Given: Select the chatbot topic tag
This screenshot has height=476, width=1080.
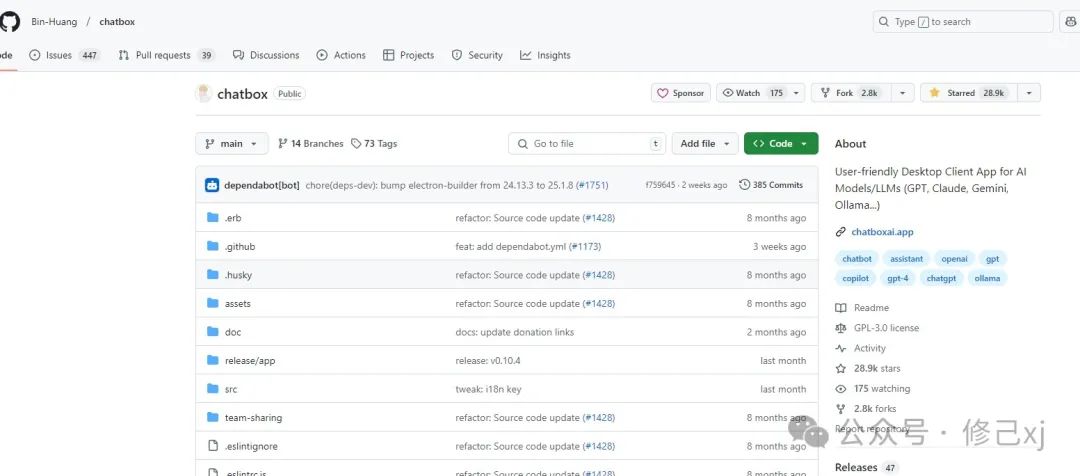Looking at the screenshot, I should 857,259.
